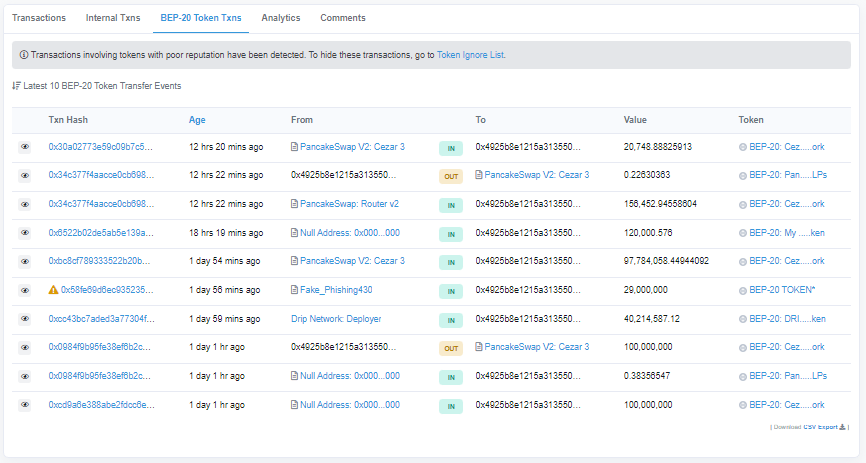This screenshot has height=463, width=866.
Task: Sort by the Age column header
Action: [197, 120]
